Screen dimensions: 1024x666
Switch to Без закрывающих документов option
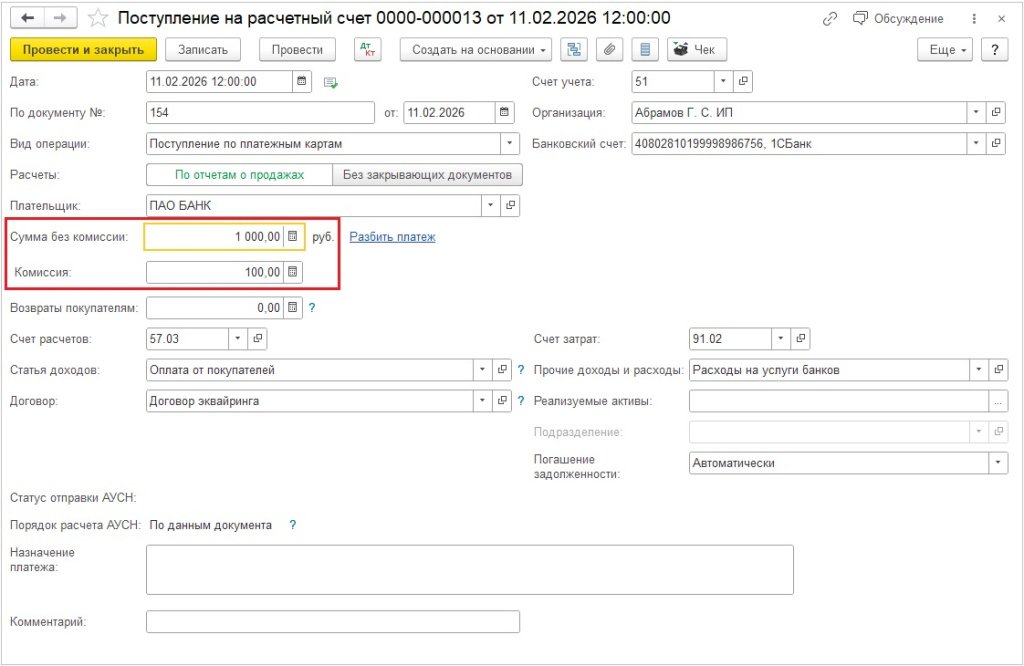pyautogui.click(x=427, y=175)
